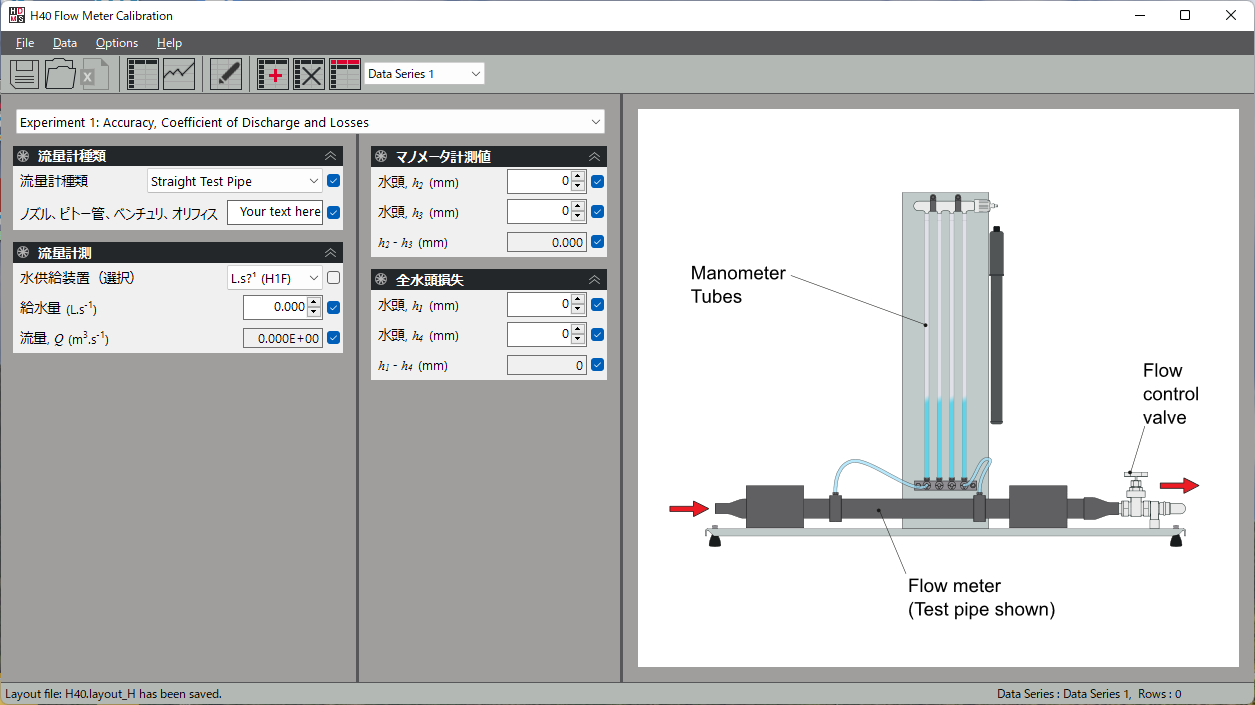Viewport: 1255px width, 705px height.
Task: Toggle checkbox for 水頭 h1 row
Action: (x=597, y=305)
